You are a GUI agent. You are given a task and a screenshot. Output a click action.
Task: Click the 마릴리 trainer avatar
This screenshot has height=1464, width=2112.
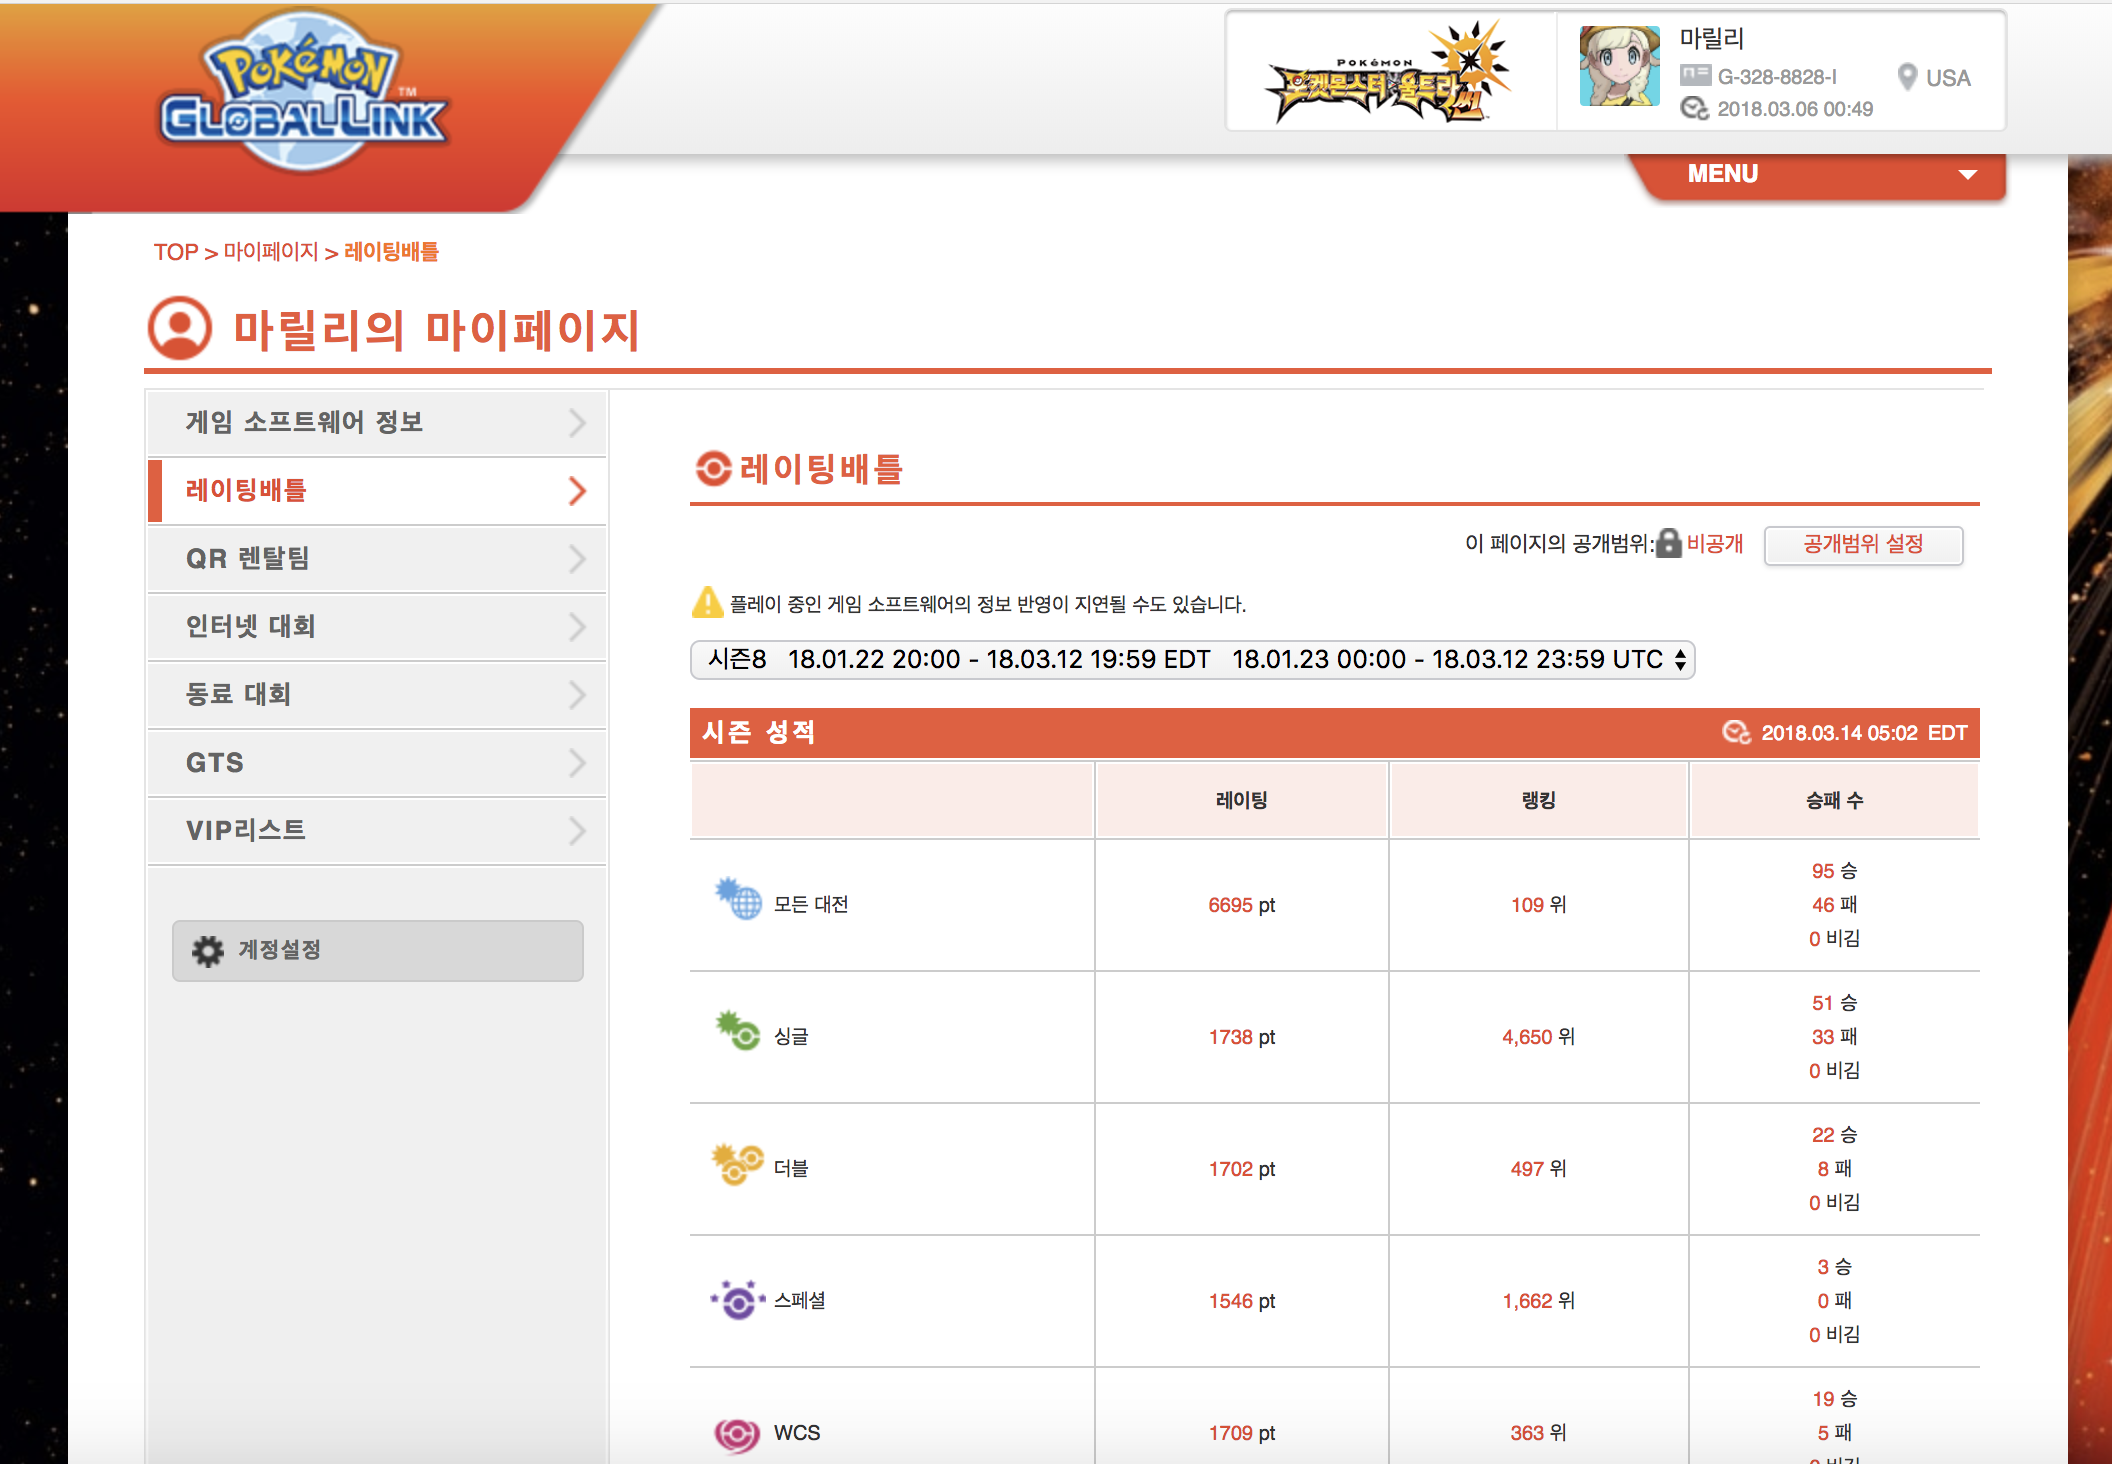coord(1619,66)
